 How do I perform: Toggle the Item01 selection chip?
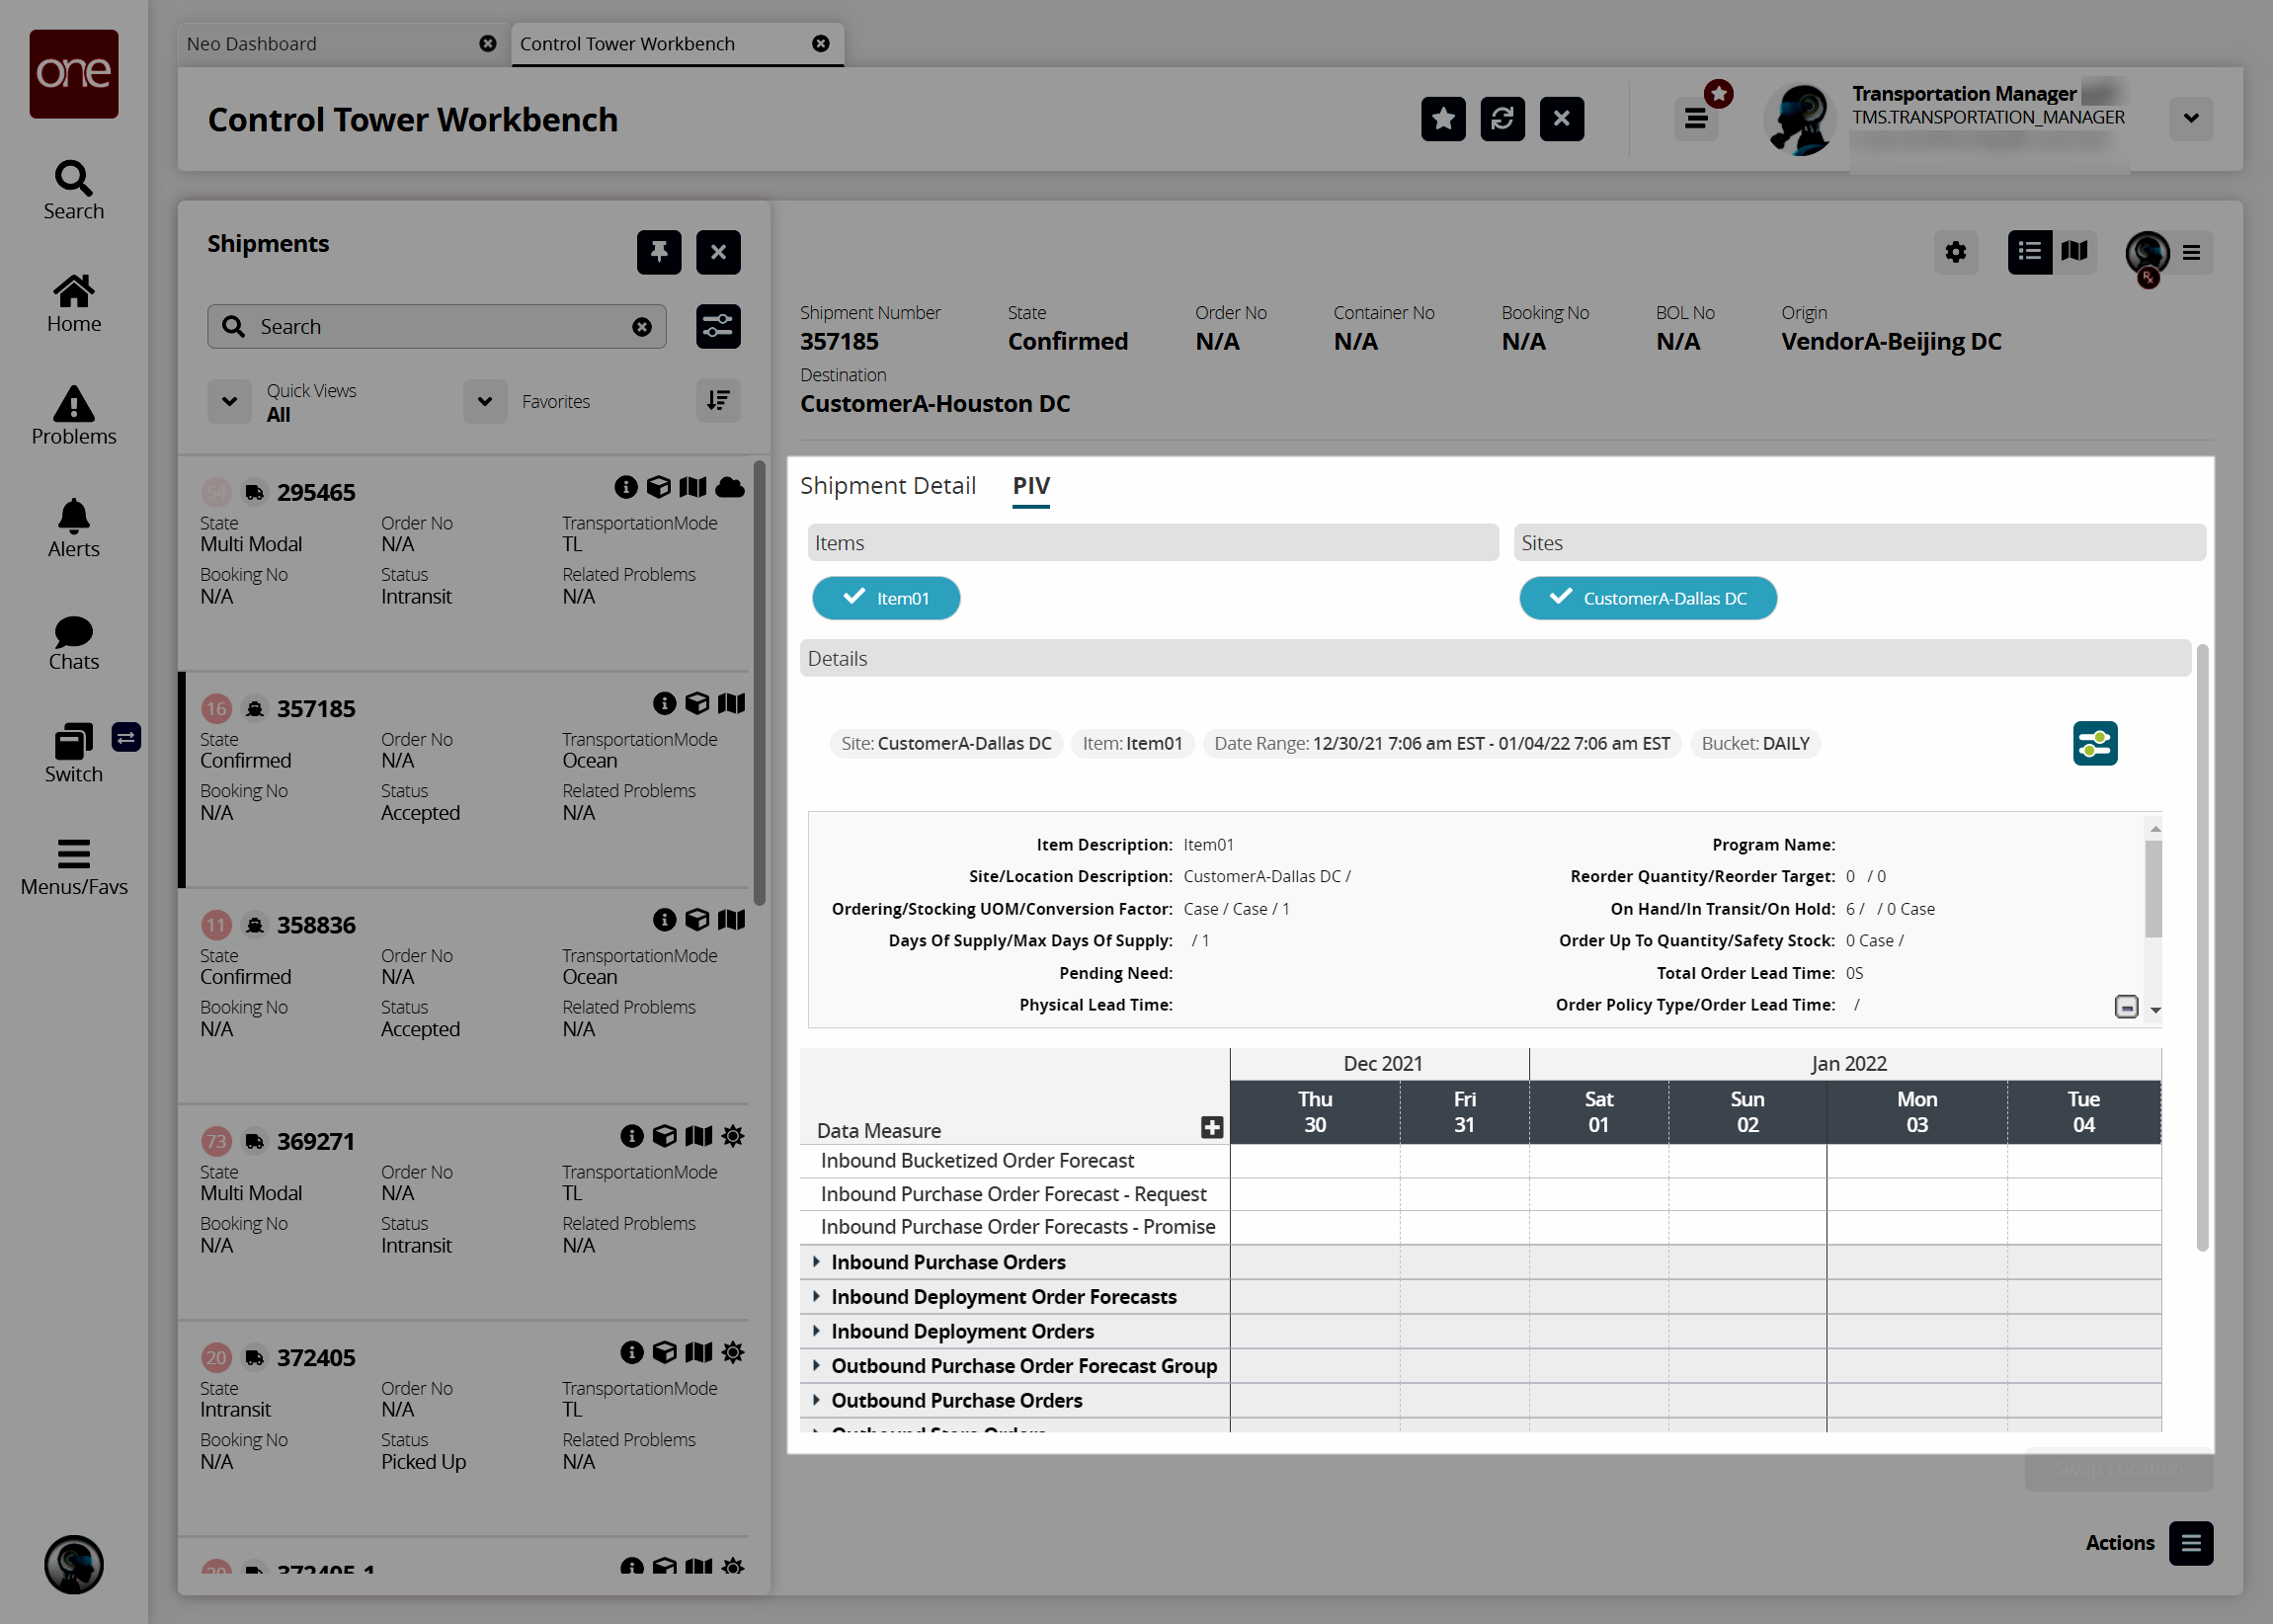tap(886, 598)
